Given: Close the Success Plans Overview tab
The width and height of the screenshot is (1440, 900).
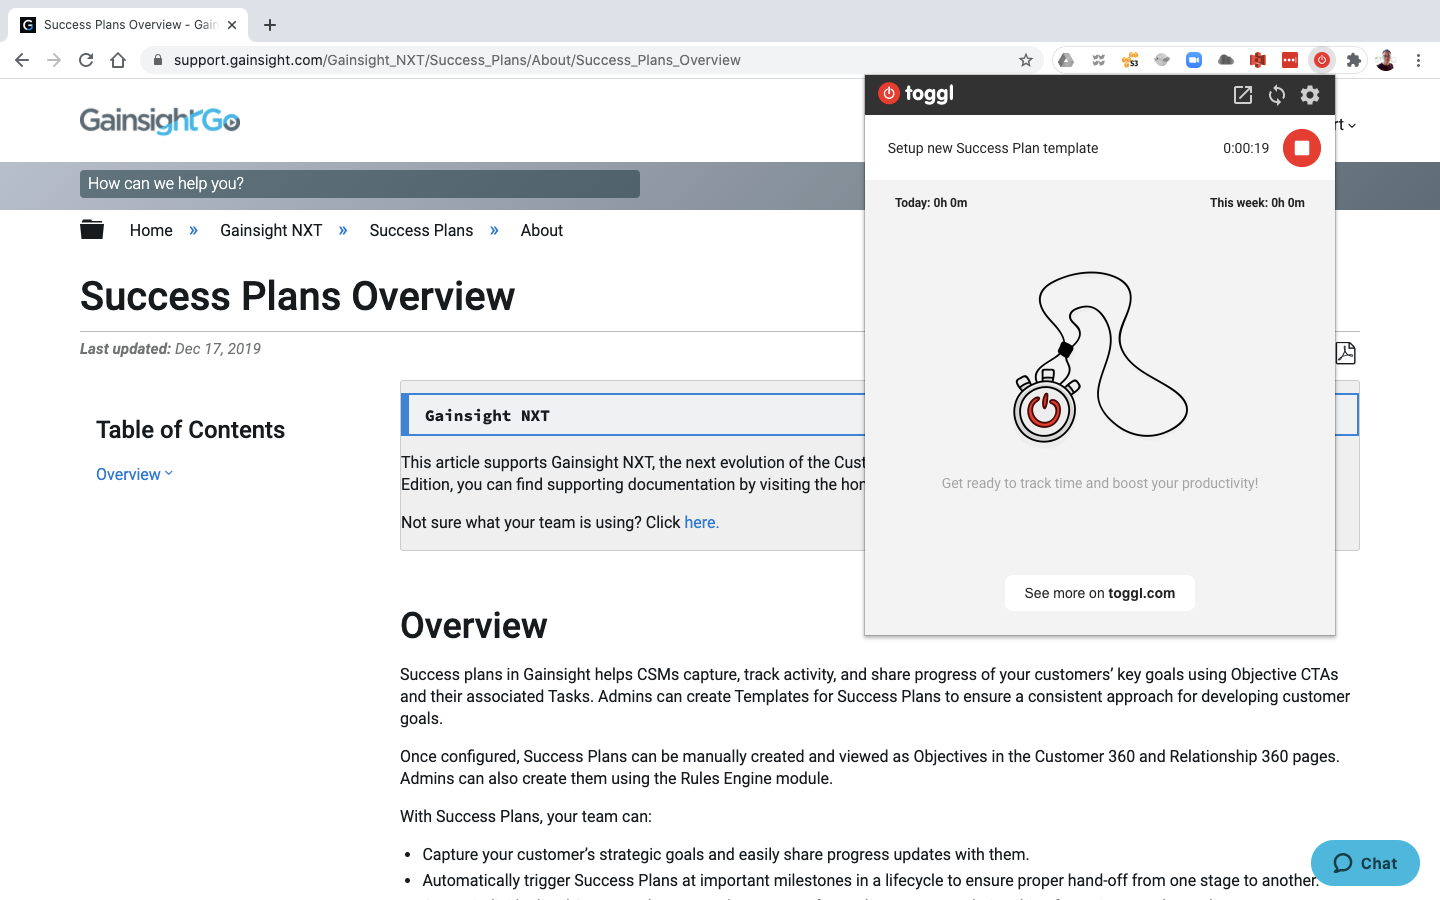Looking at the screenshot, I should pyautogui.click(x=232, y=25).
